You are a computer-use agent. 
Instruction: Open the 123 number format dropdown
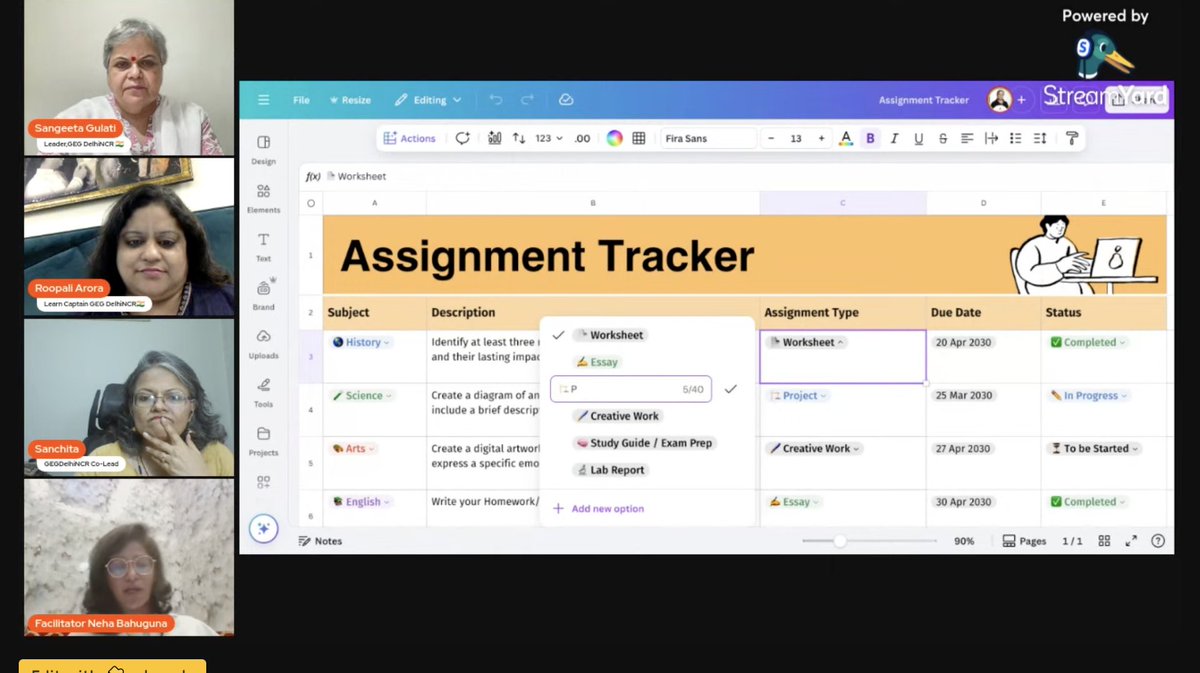pos(549,138)
